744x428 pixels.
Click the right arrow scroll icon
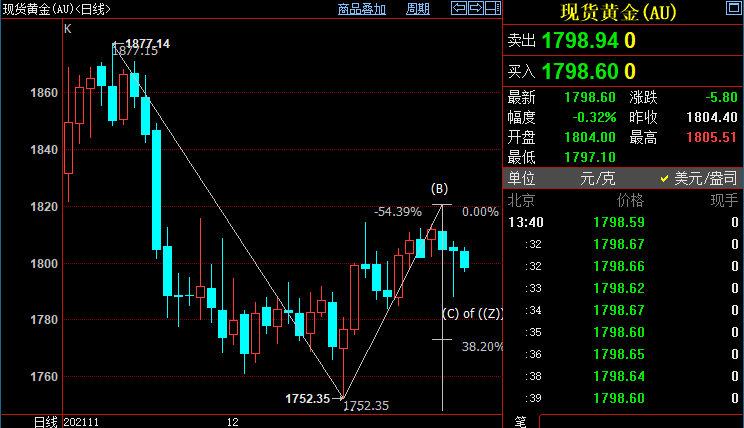[x=475, y=8]
